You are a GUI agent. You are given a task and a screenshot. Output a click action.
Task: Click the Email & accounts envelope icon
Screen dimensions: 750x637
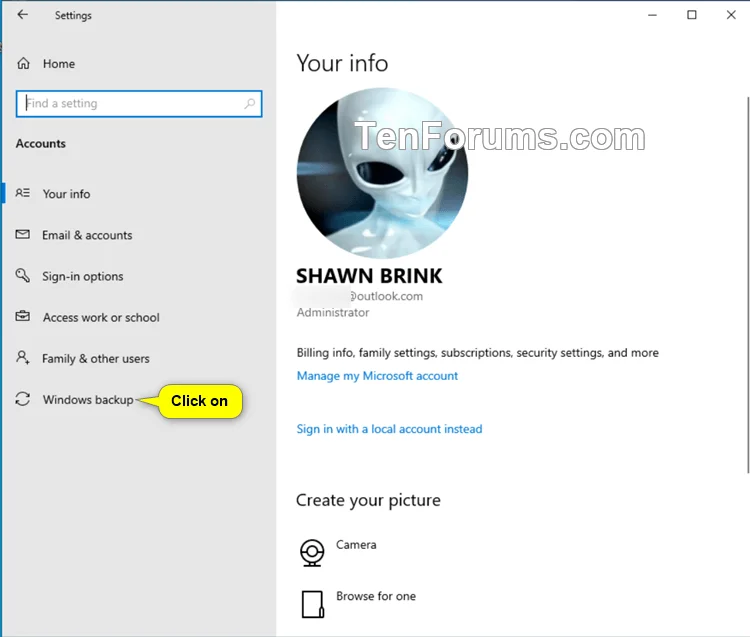click(x=22, y=234)
